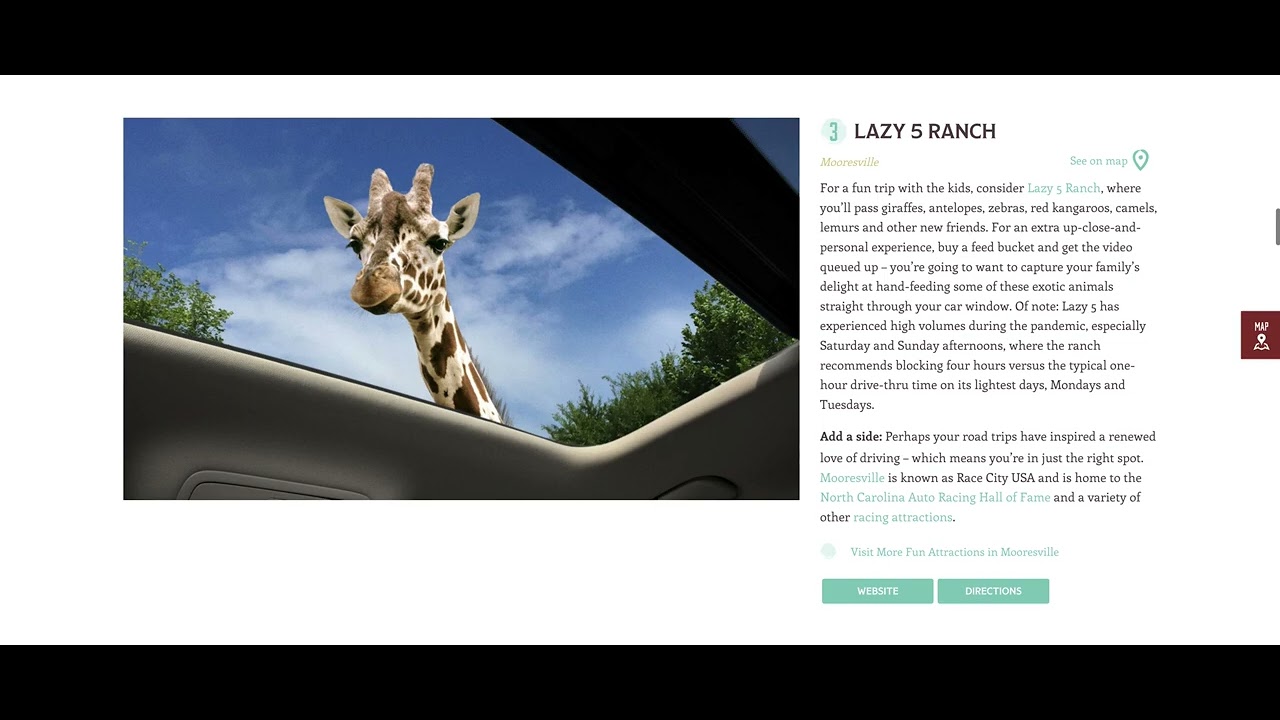Image resolution: width=1280 pixels, height=720 pixels.
Task: Follow the racing attractions link
Action: tap(903, 517)
